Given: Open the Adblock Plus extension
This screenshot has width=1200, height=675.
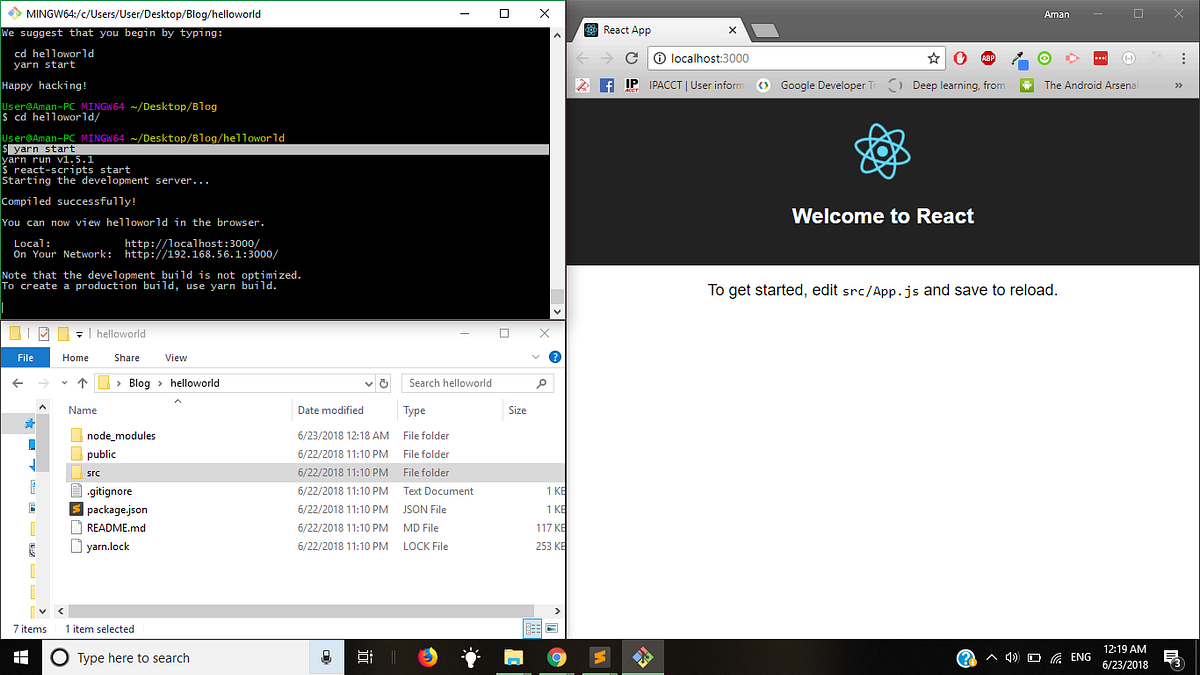Looking at the screenshot, I should (988, 58).
